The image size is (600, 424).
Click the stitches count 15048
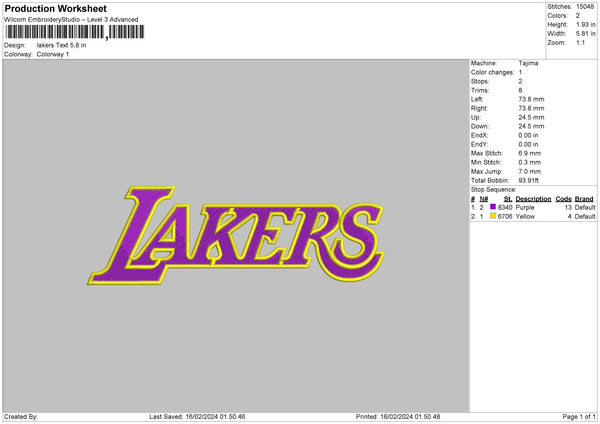585,7
